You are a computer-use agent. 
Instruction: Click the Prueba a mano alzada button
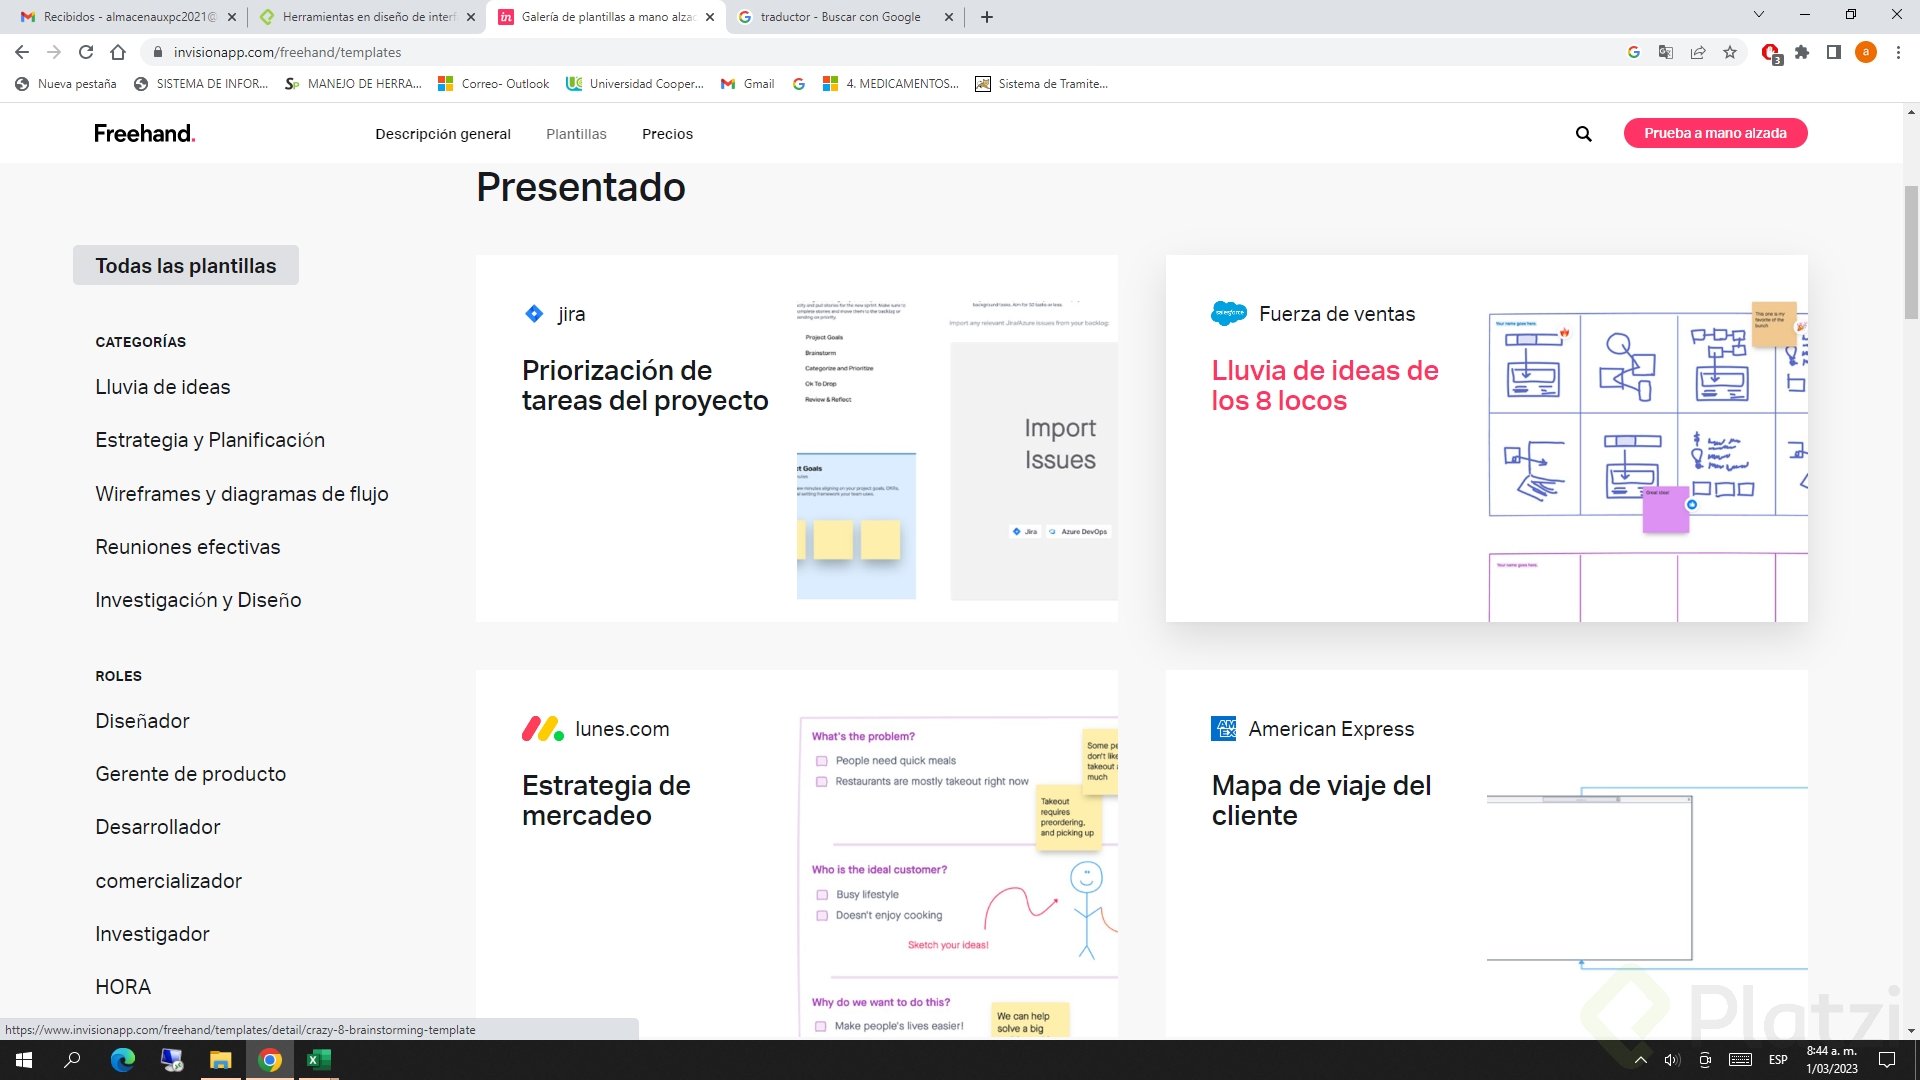click(x=1715, y=133)
